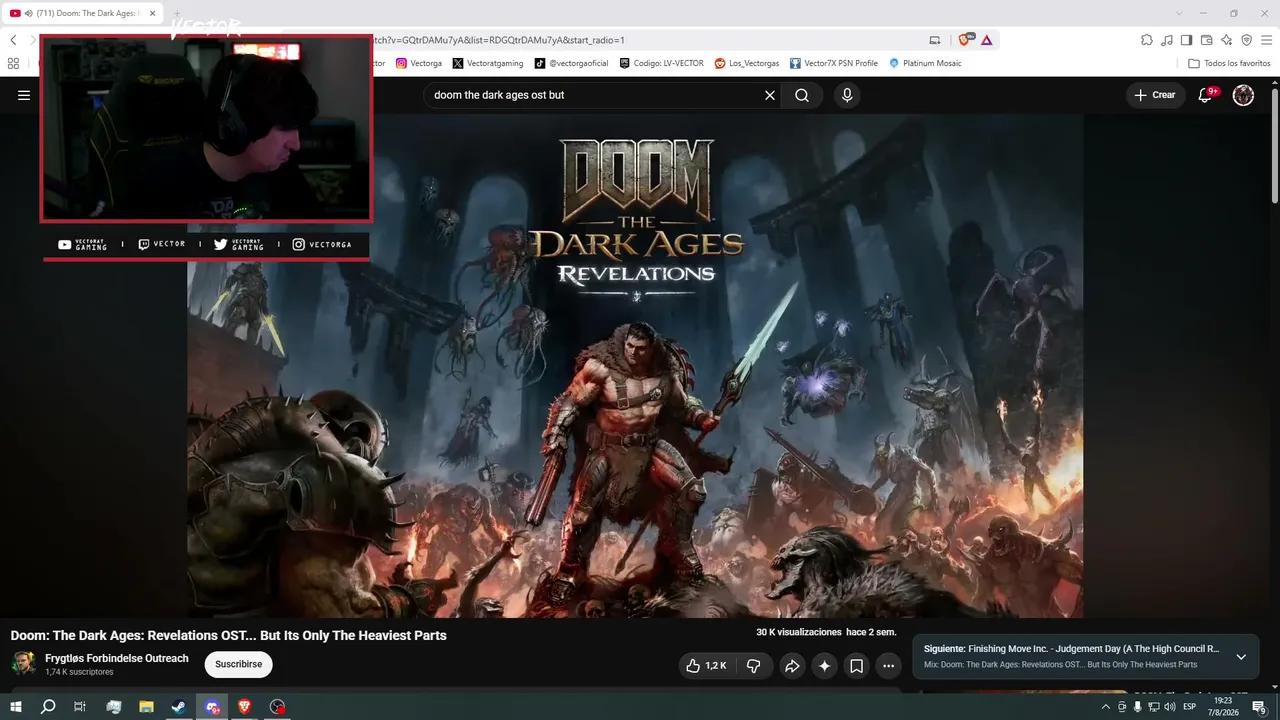Save video to playlist bookmark icon

pyautogui.click(x=857, y=666)
